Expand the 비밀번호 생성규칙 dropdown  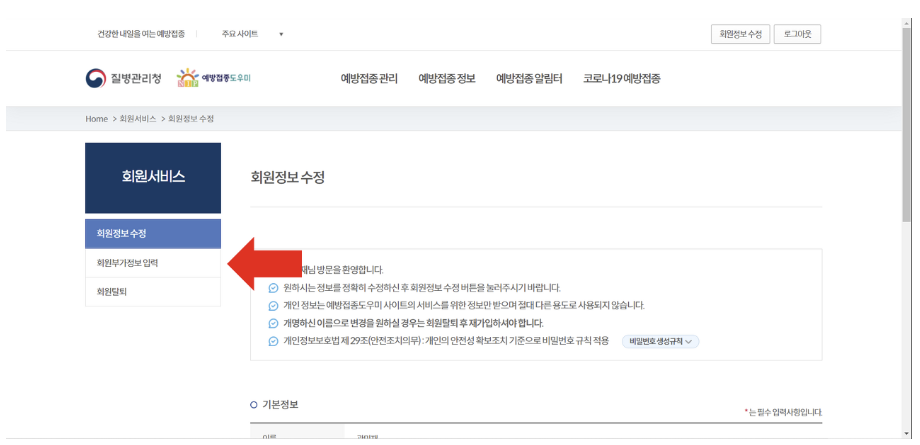click(x=660, y=341)
